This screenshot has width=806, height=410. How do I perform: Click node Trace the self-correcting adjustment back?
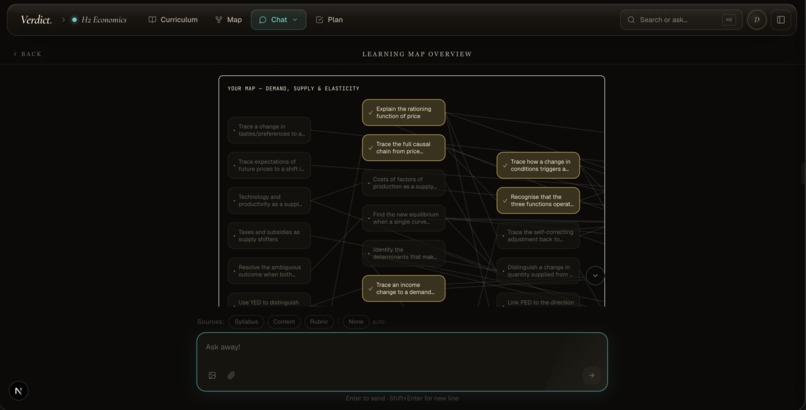tap(538, 235)
